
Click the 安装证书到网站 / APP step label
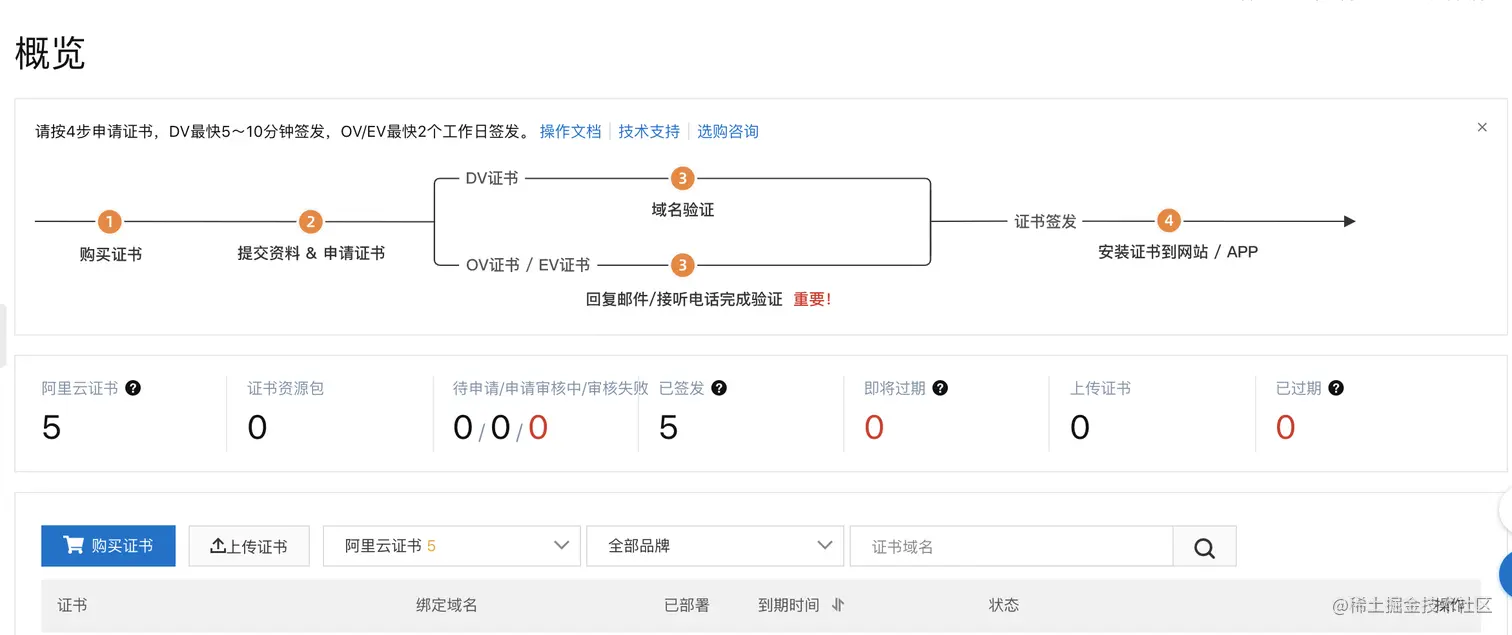1178,252
